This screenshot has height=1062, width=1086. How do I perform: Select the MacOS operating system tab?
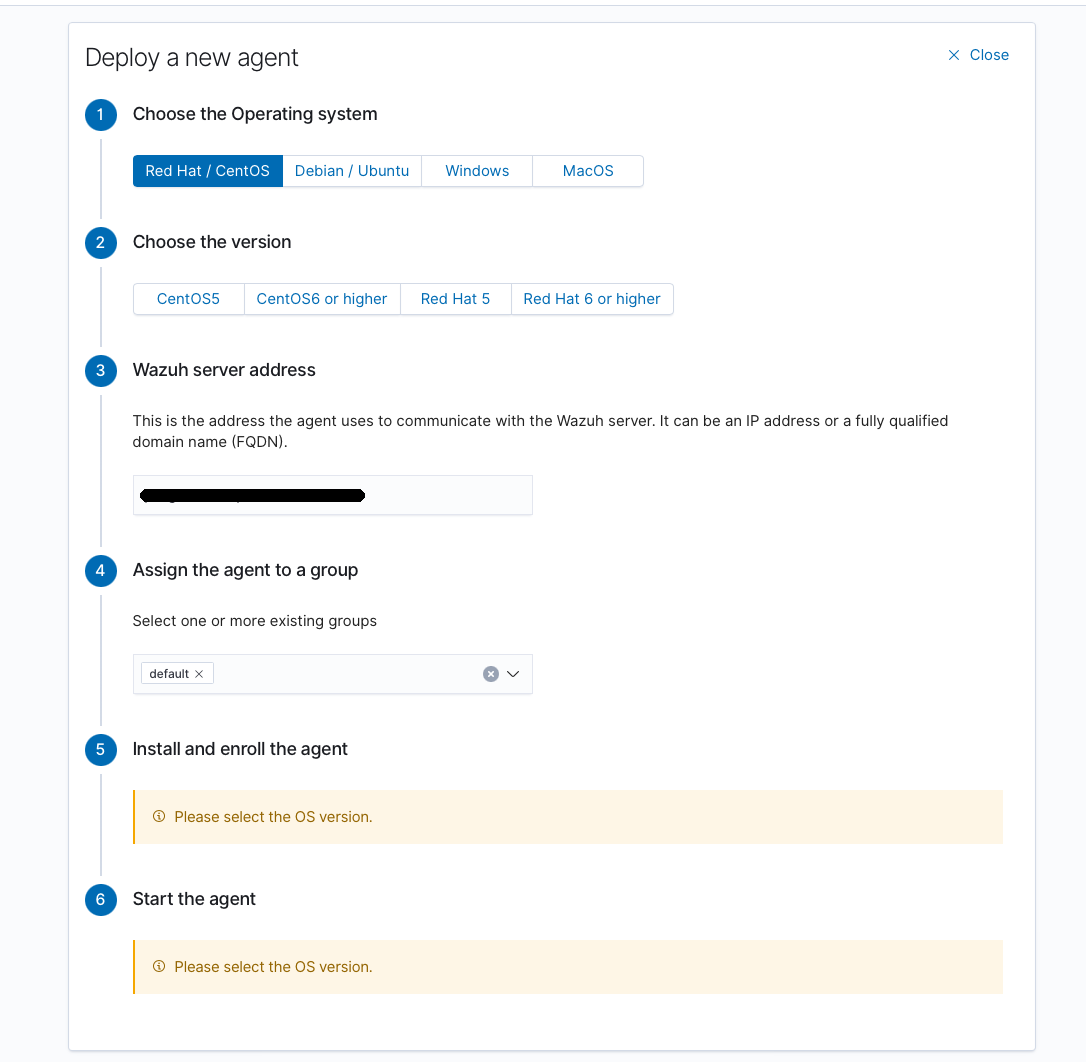point(587,171)
